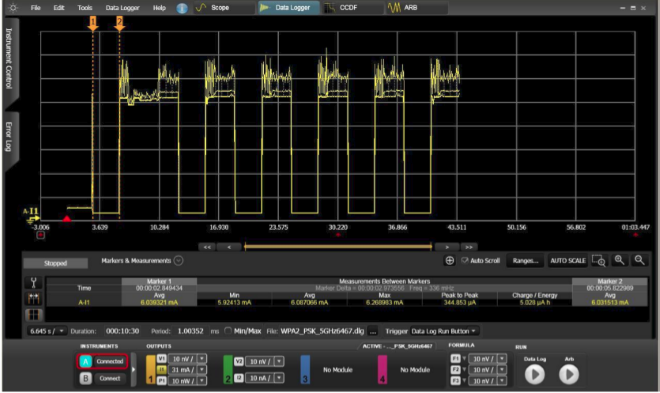Toggle V2 trace for output 2

click(x=239, y=361)
